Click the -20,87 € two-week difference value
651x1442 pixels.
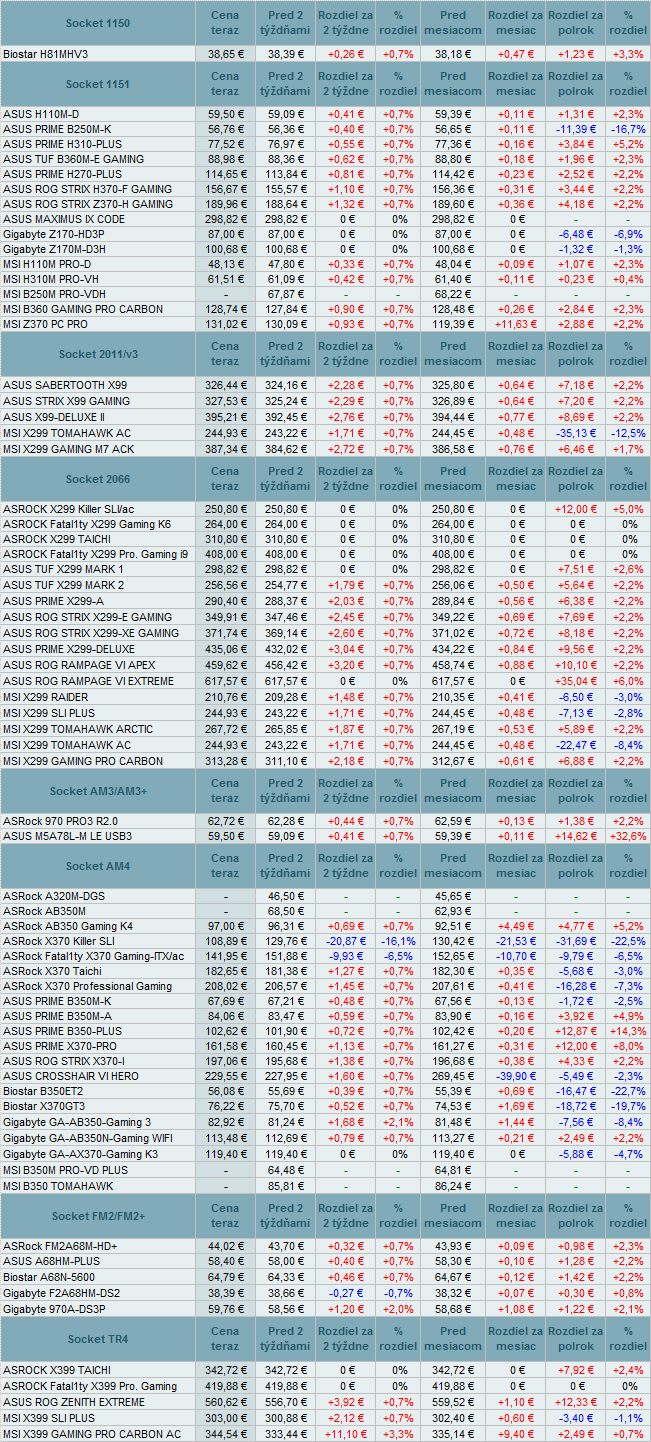[346, 942]
